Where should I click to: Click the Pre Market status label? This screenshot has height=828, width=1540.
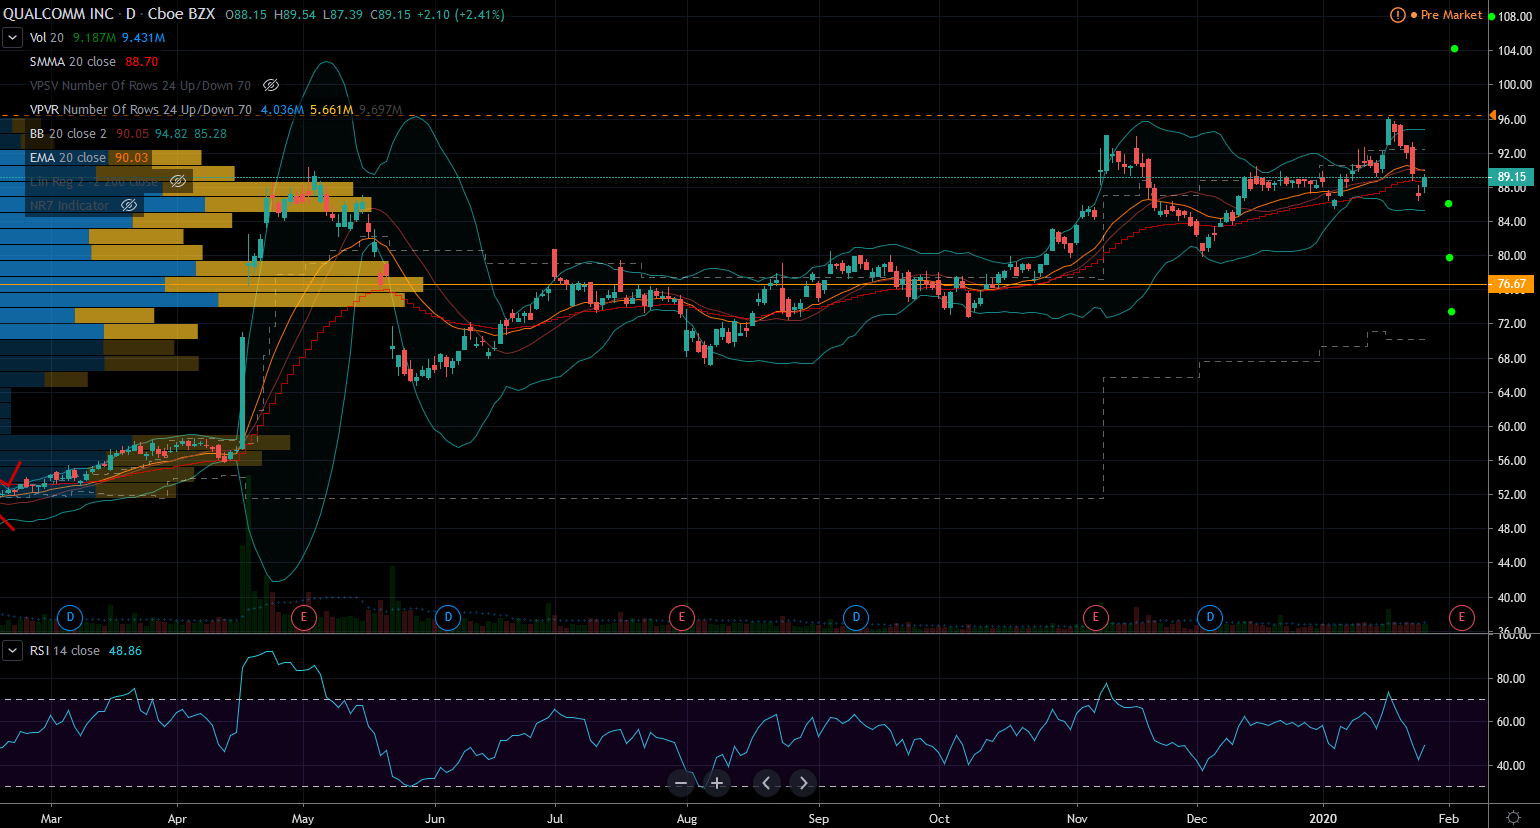[1451, 15]
